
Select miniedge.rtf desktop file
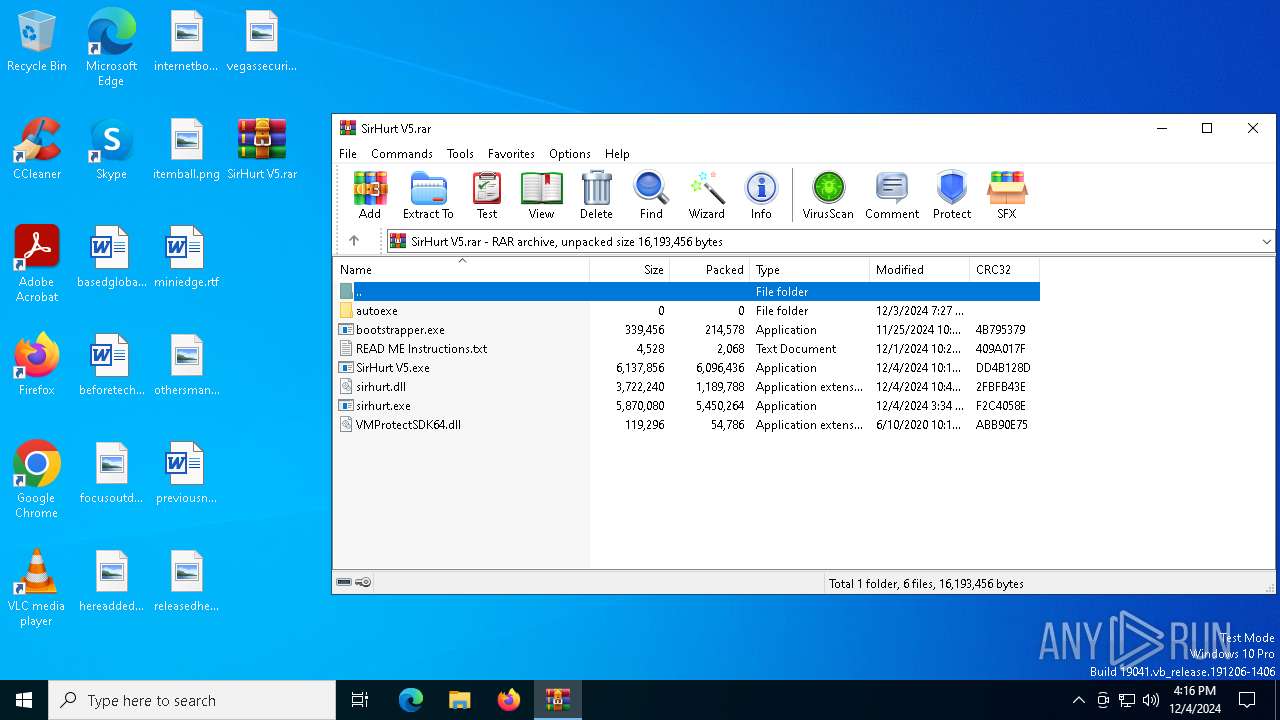pyautogui.click(x=187, y=258)
